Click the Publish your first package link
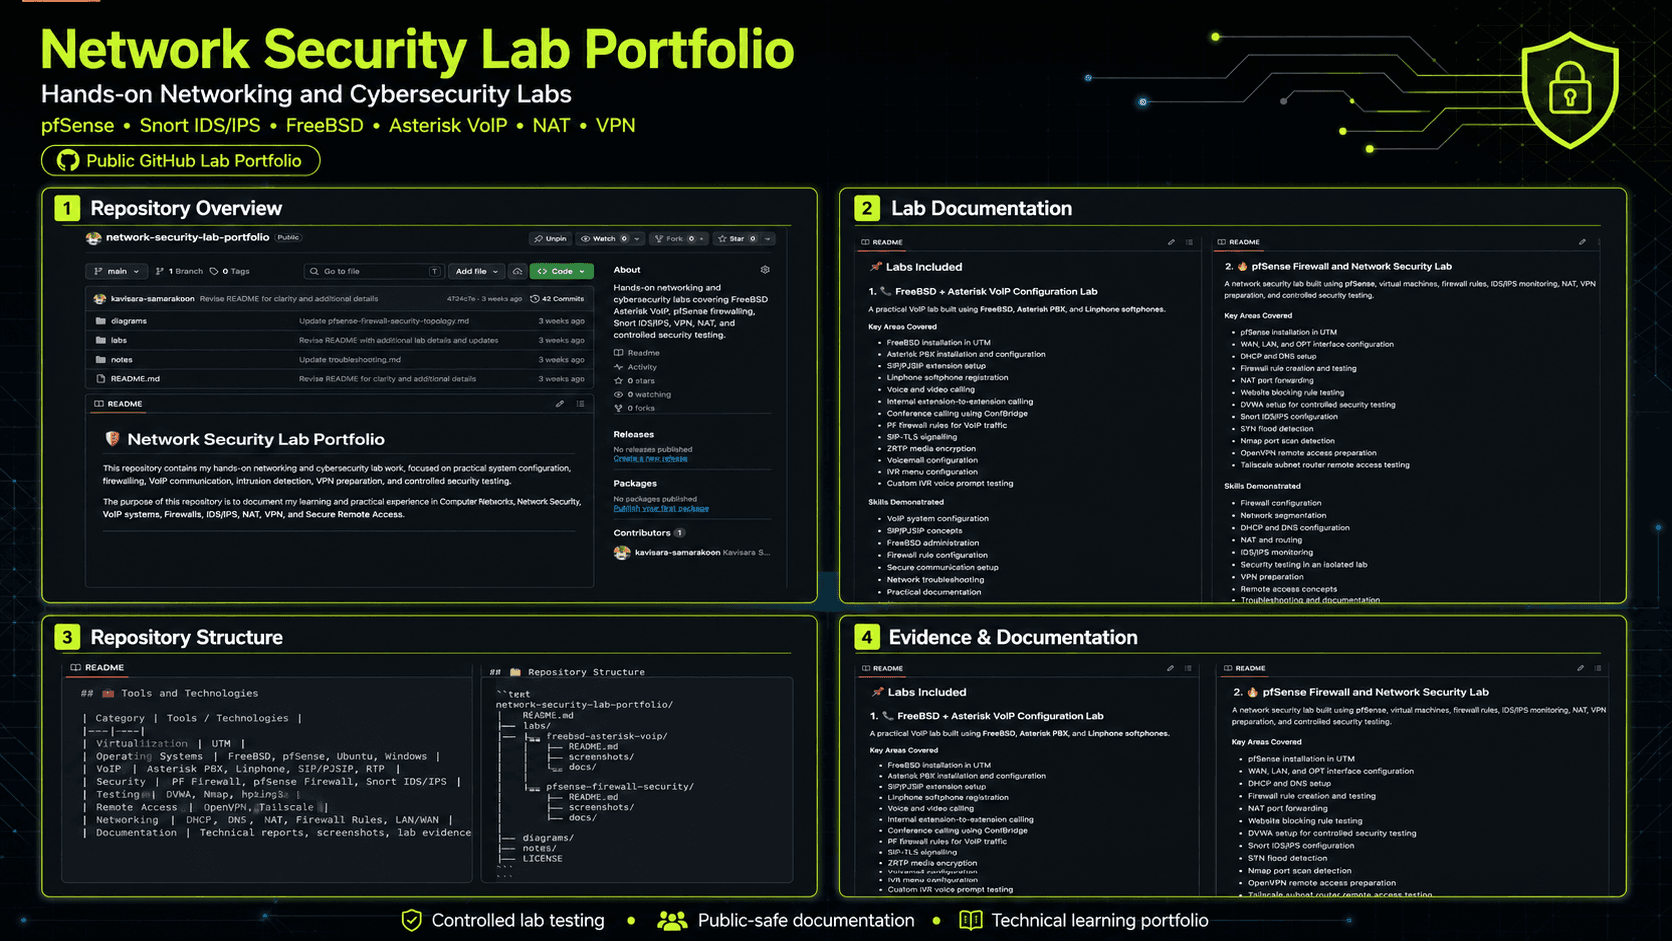The width and height of the screenshot is (1672, 941). [x=661, y=508]
